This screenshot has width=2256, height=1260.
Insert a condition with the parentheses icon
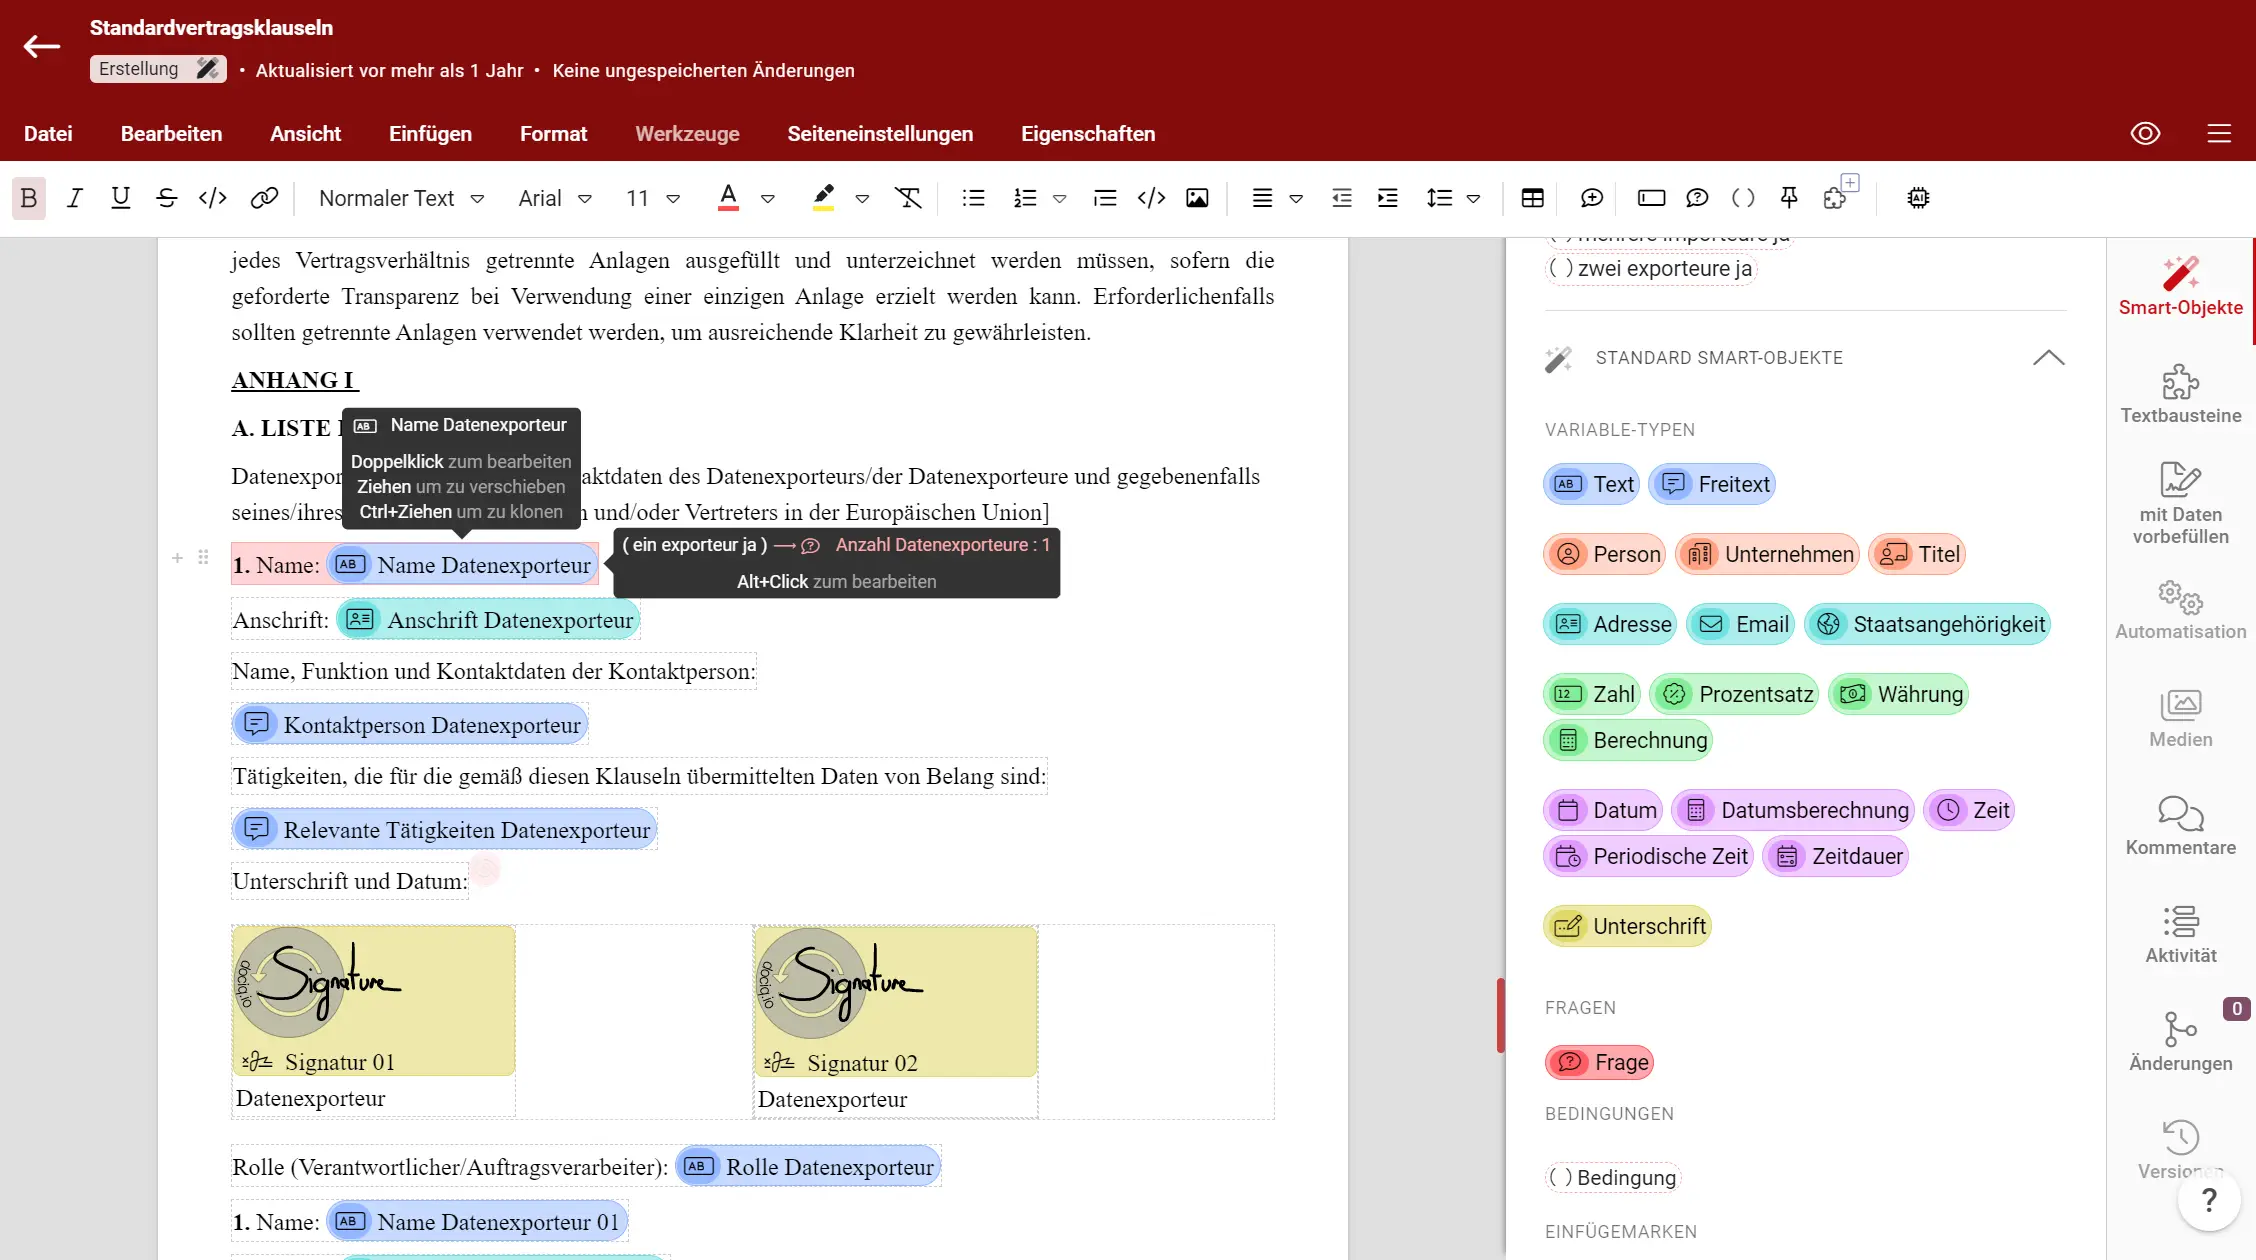point(1743,198)
